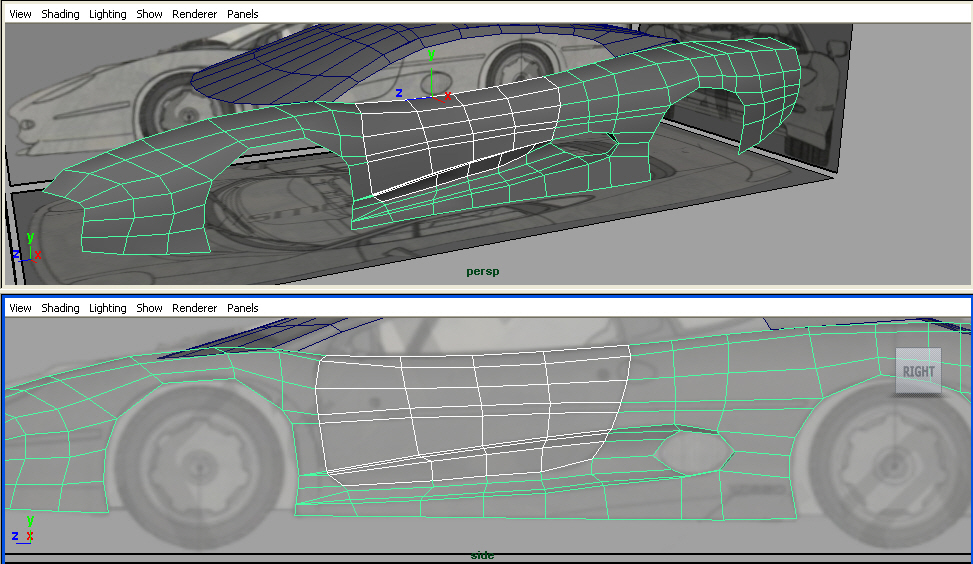Open Panels menu in side viewport
The image size is (973, 564).
pyautogui.click(x=243, y=308)
